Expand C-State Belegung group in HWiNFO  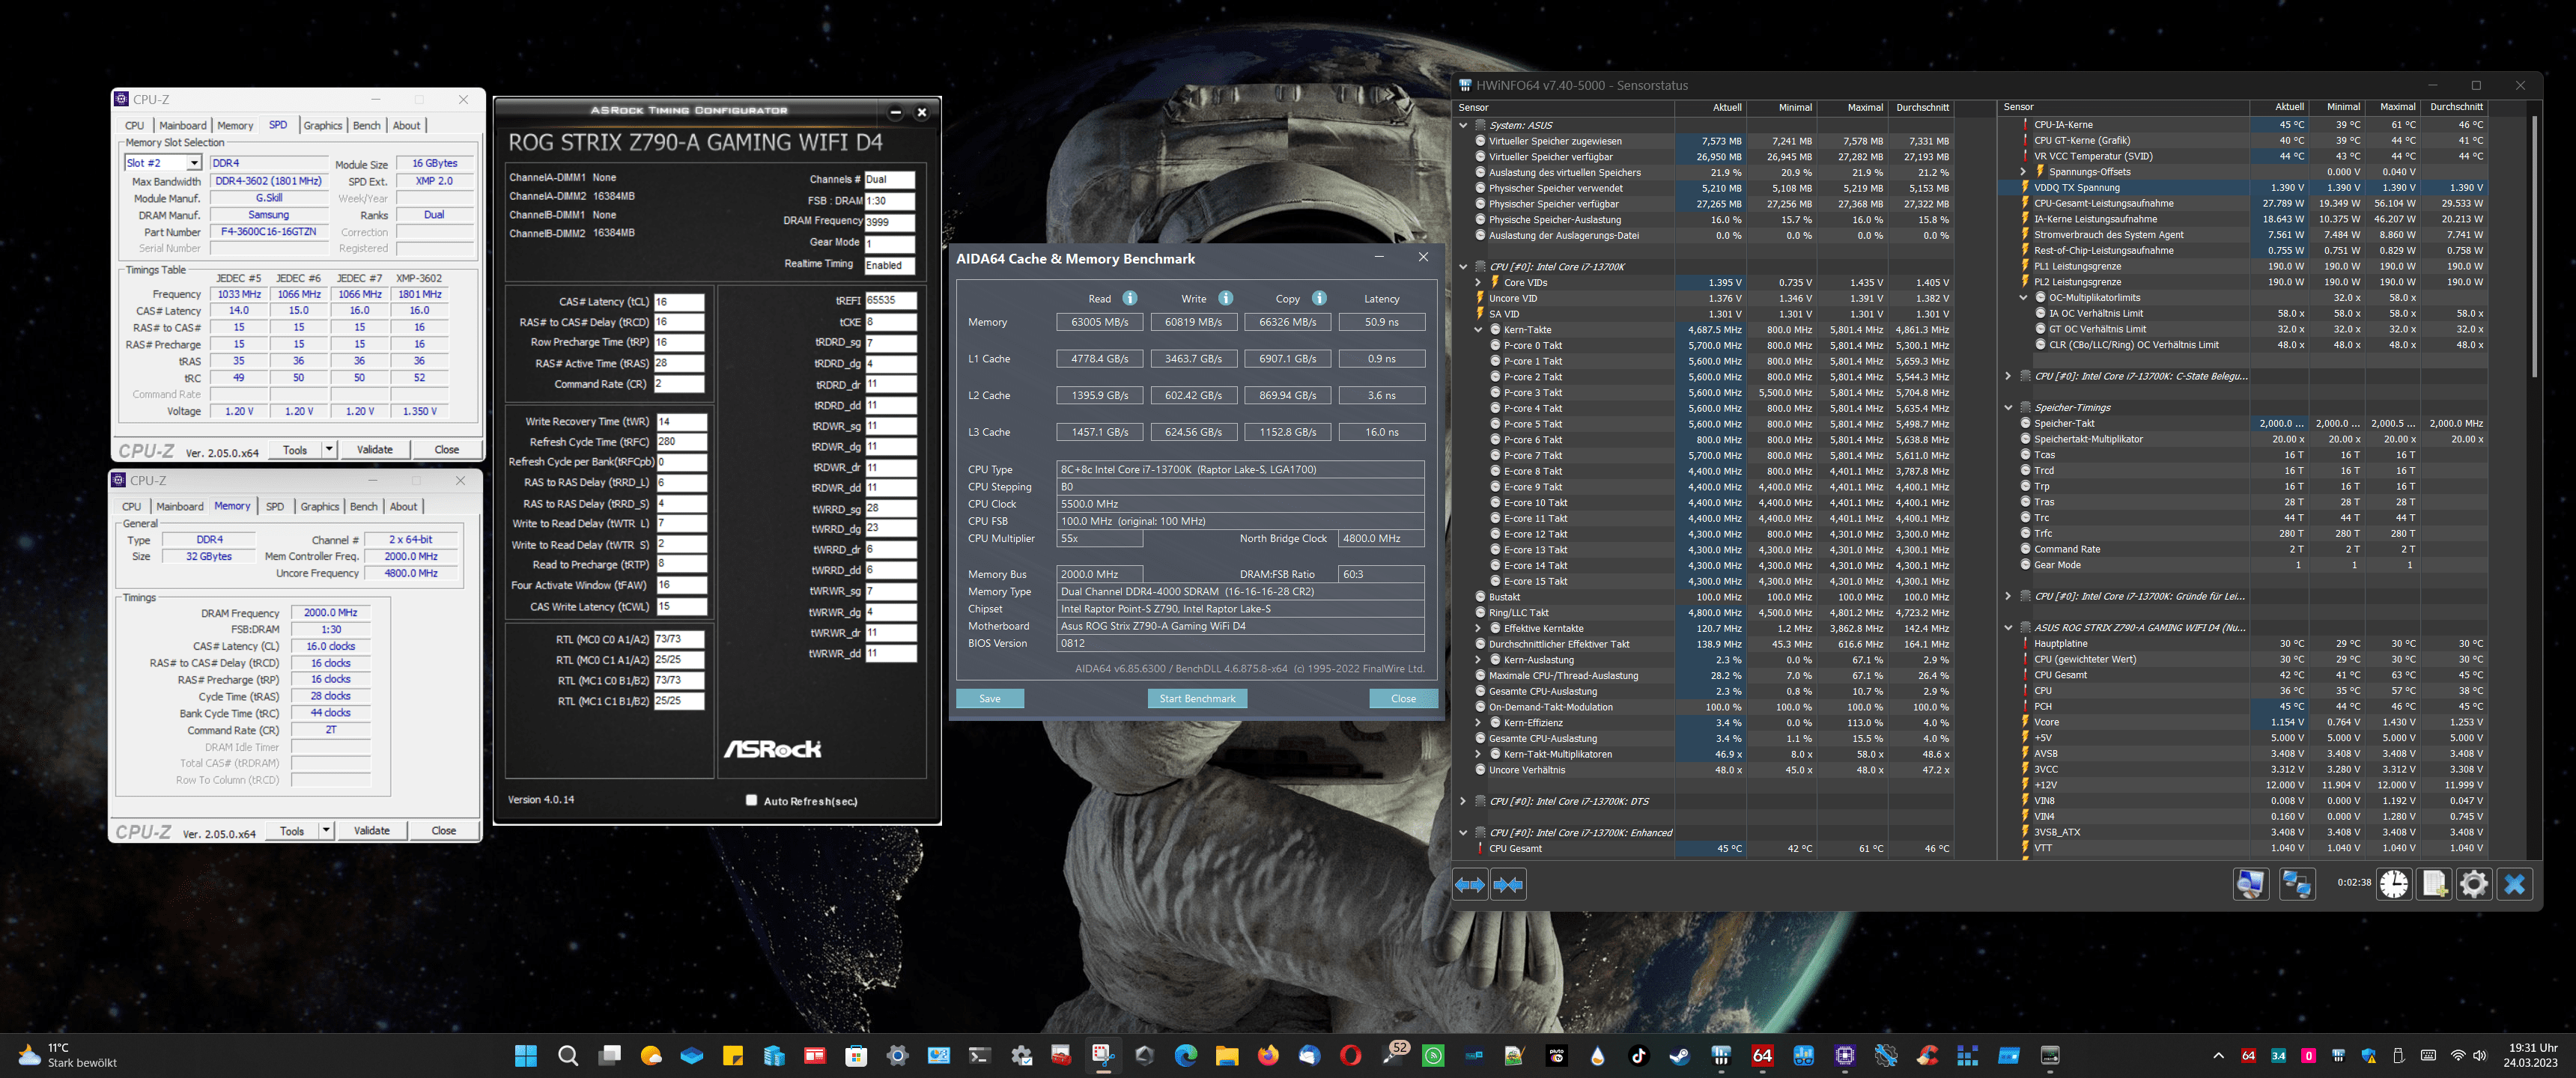point(2008,376)
